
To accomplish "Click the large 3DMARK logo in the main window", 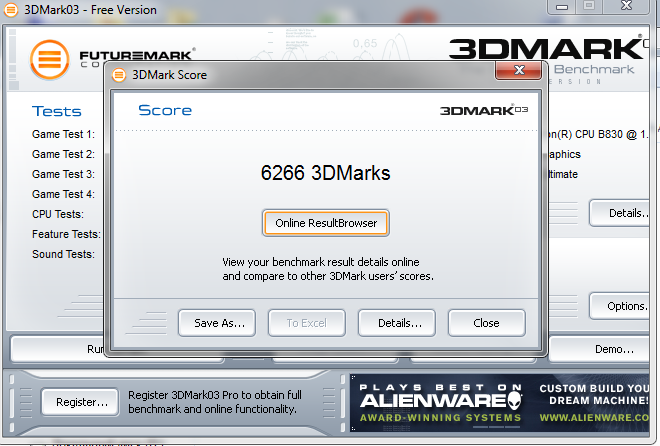I will 547,49.
